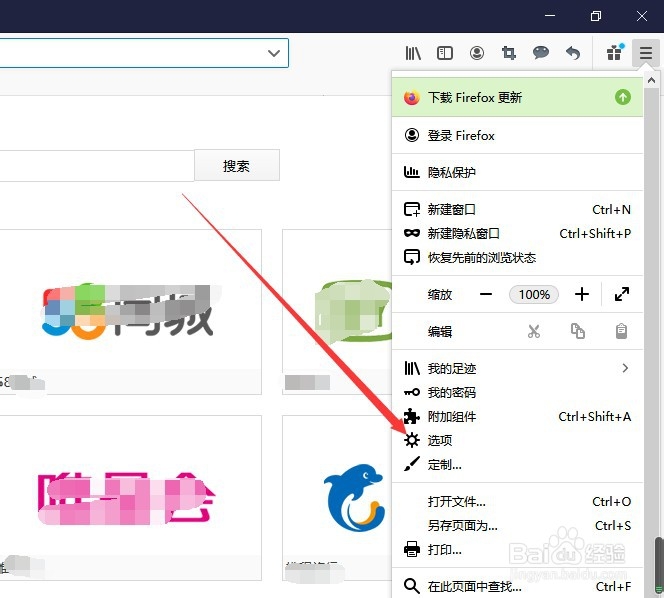664x598 pixels.
Task: Open 附加组件 menu item
Action: [517, 417]
